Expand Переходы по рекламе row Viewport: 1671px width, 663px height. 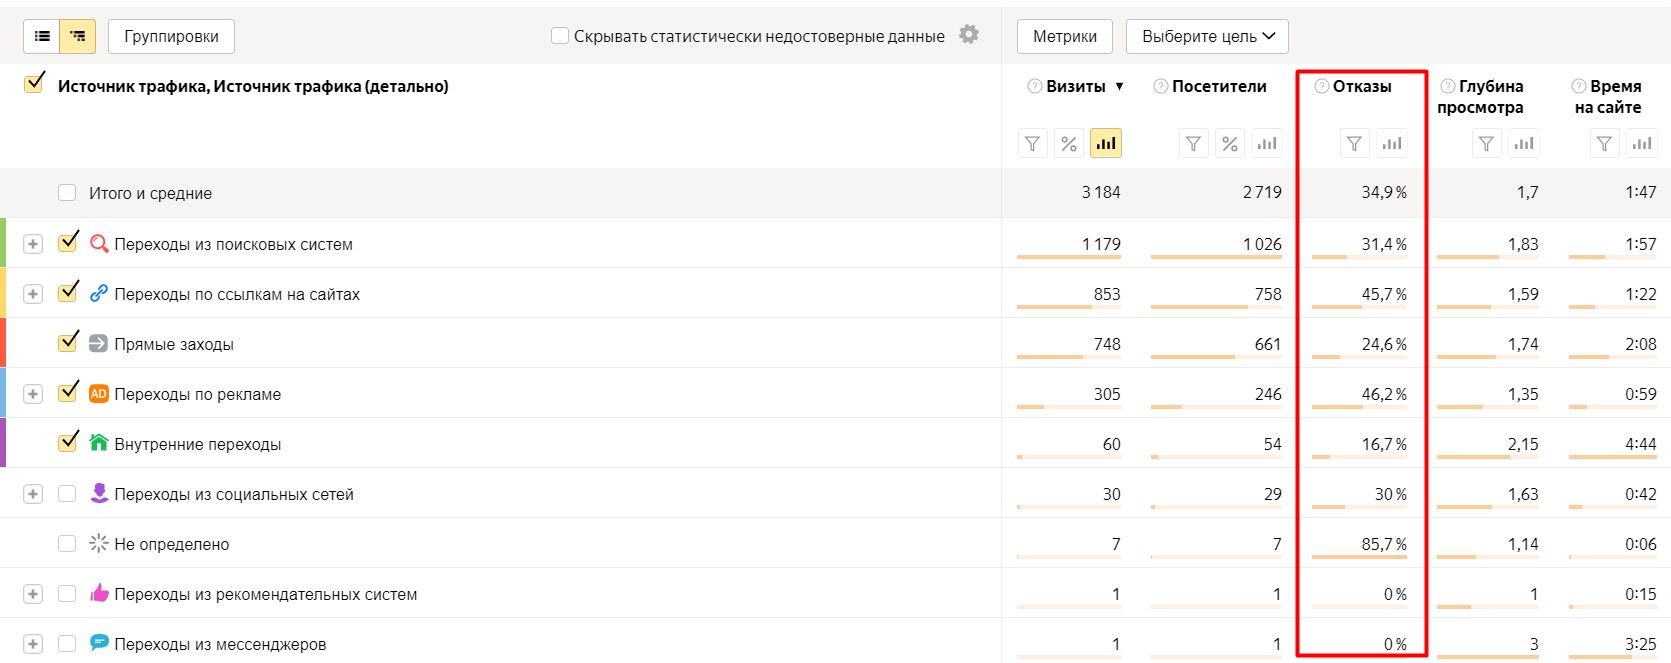(33, 394)
